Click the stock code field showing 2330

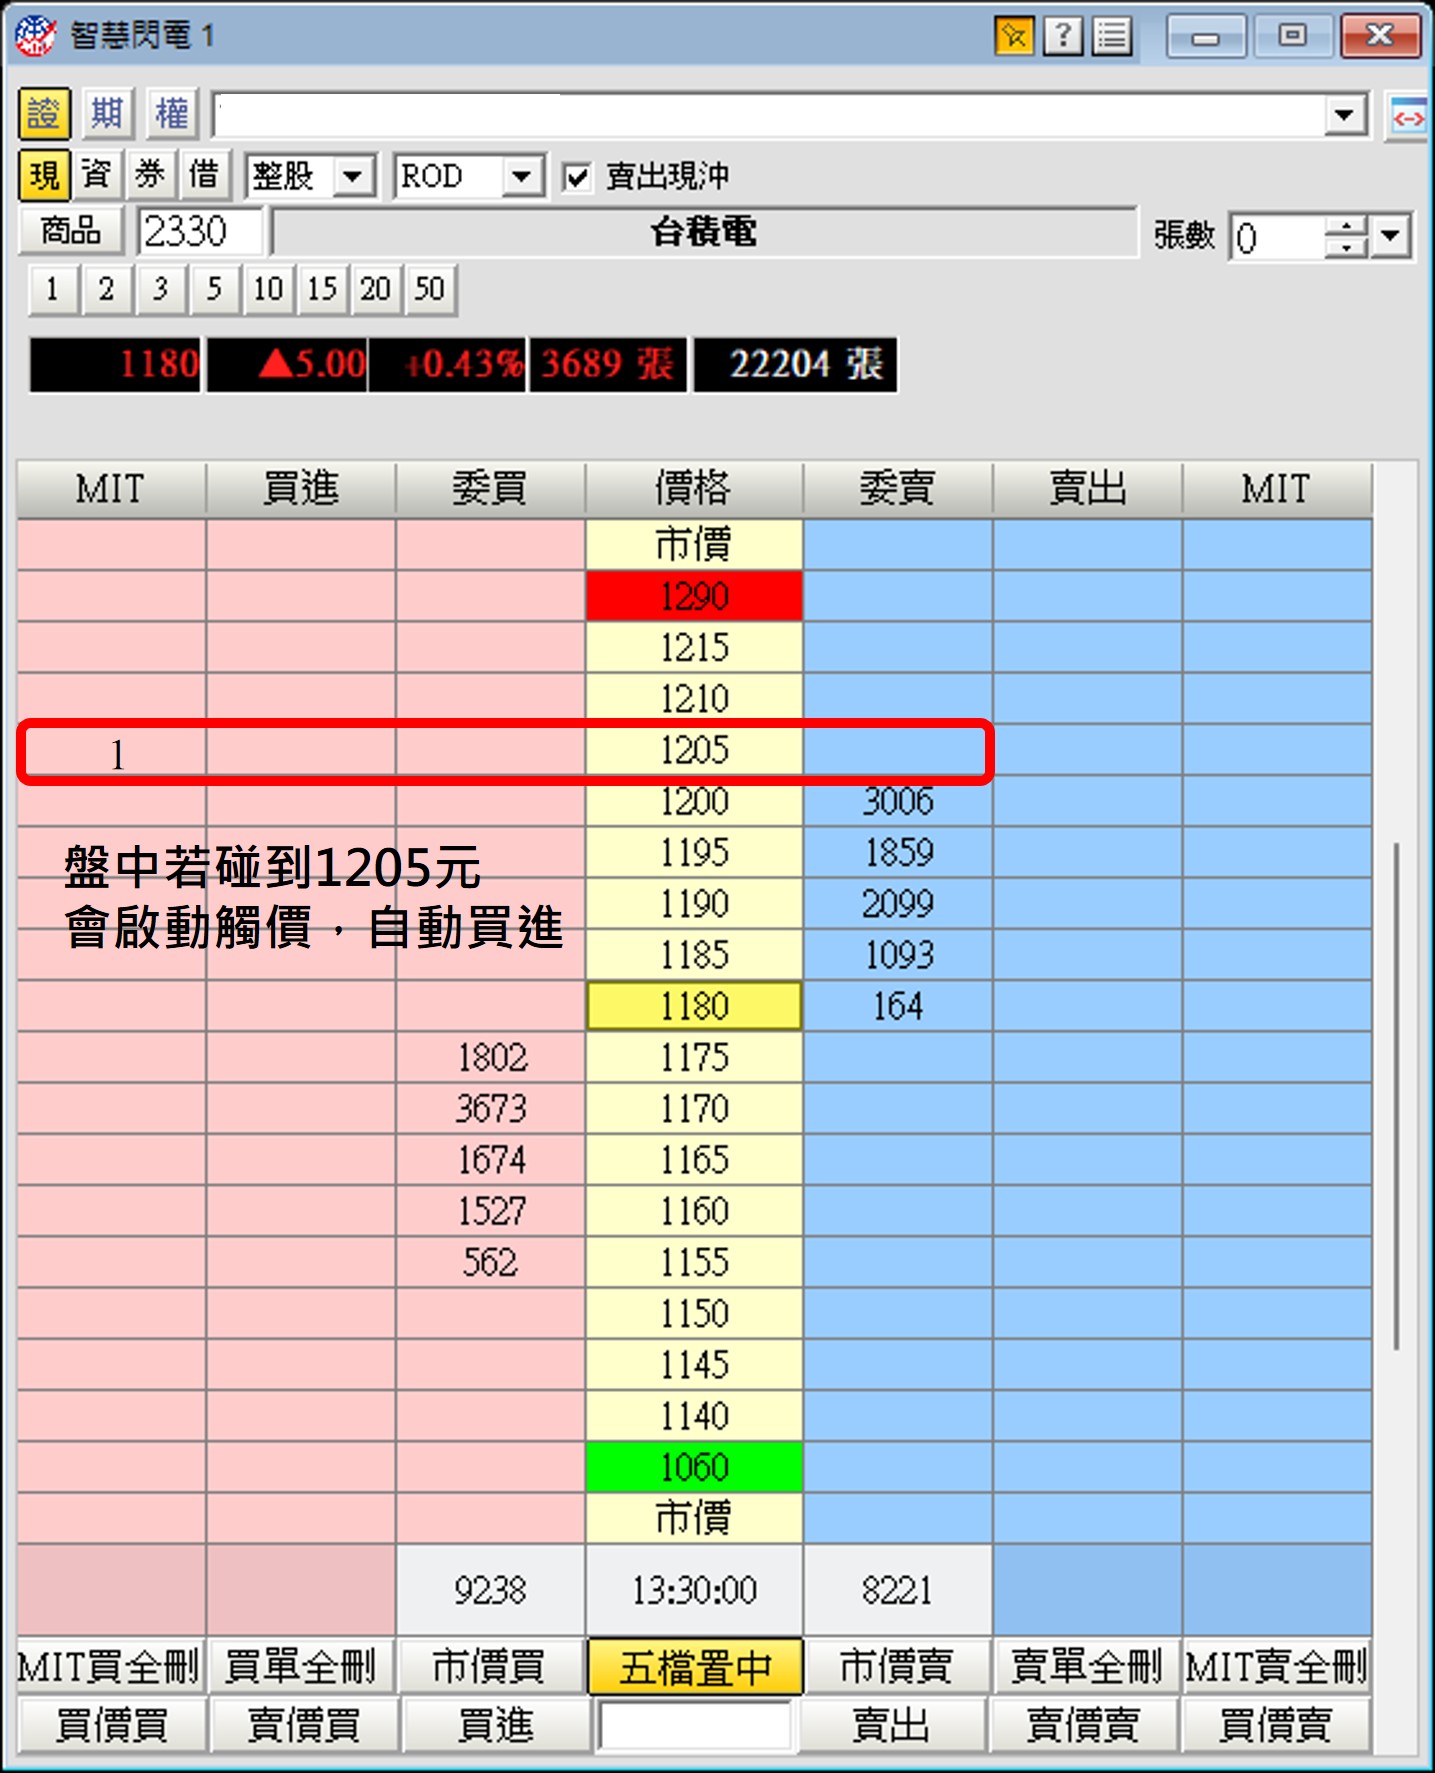(x=200, y=232)
